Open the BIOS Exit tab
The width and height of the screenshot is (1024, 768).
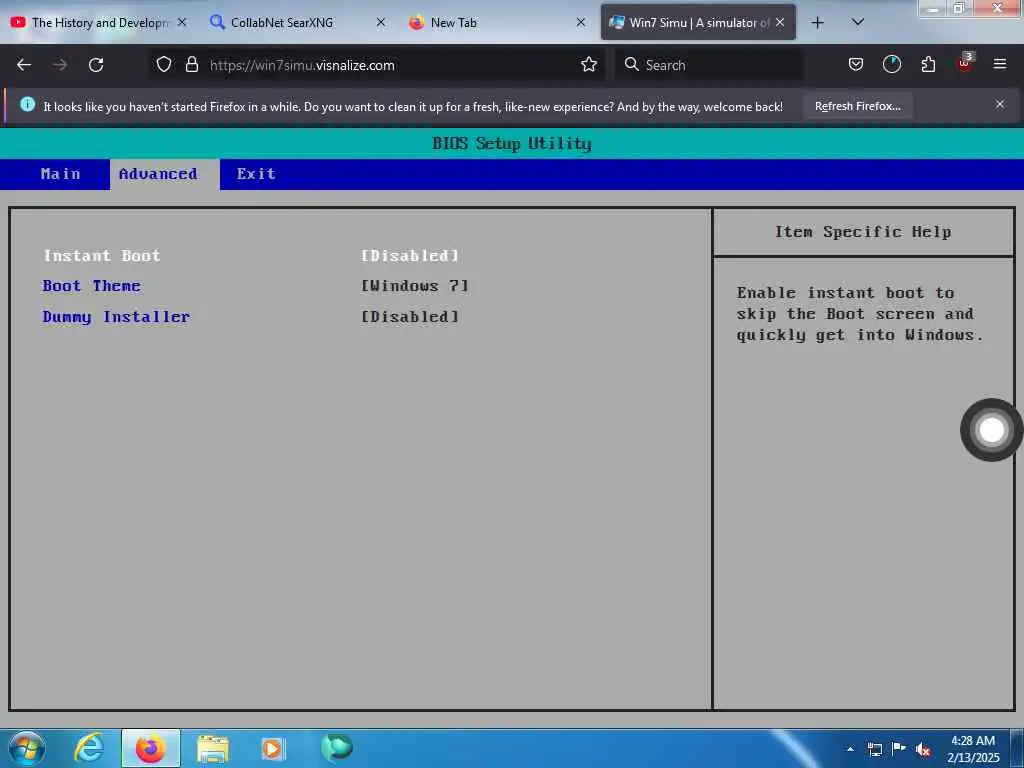[x=256, y=174]
